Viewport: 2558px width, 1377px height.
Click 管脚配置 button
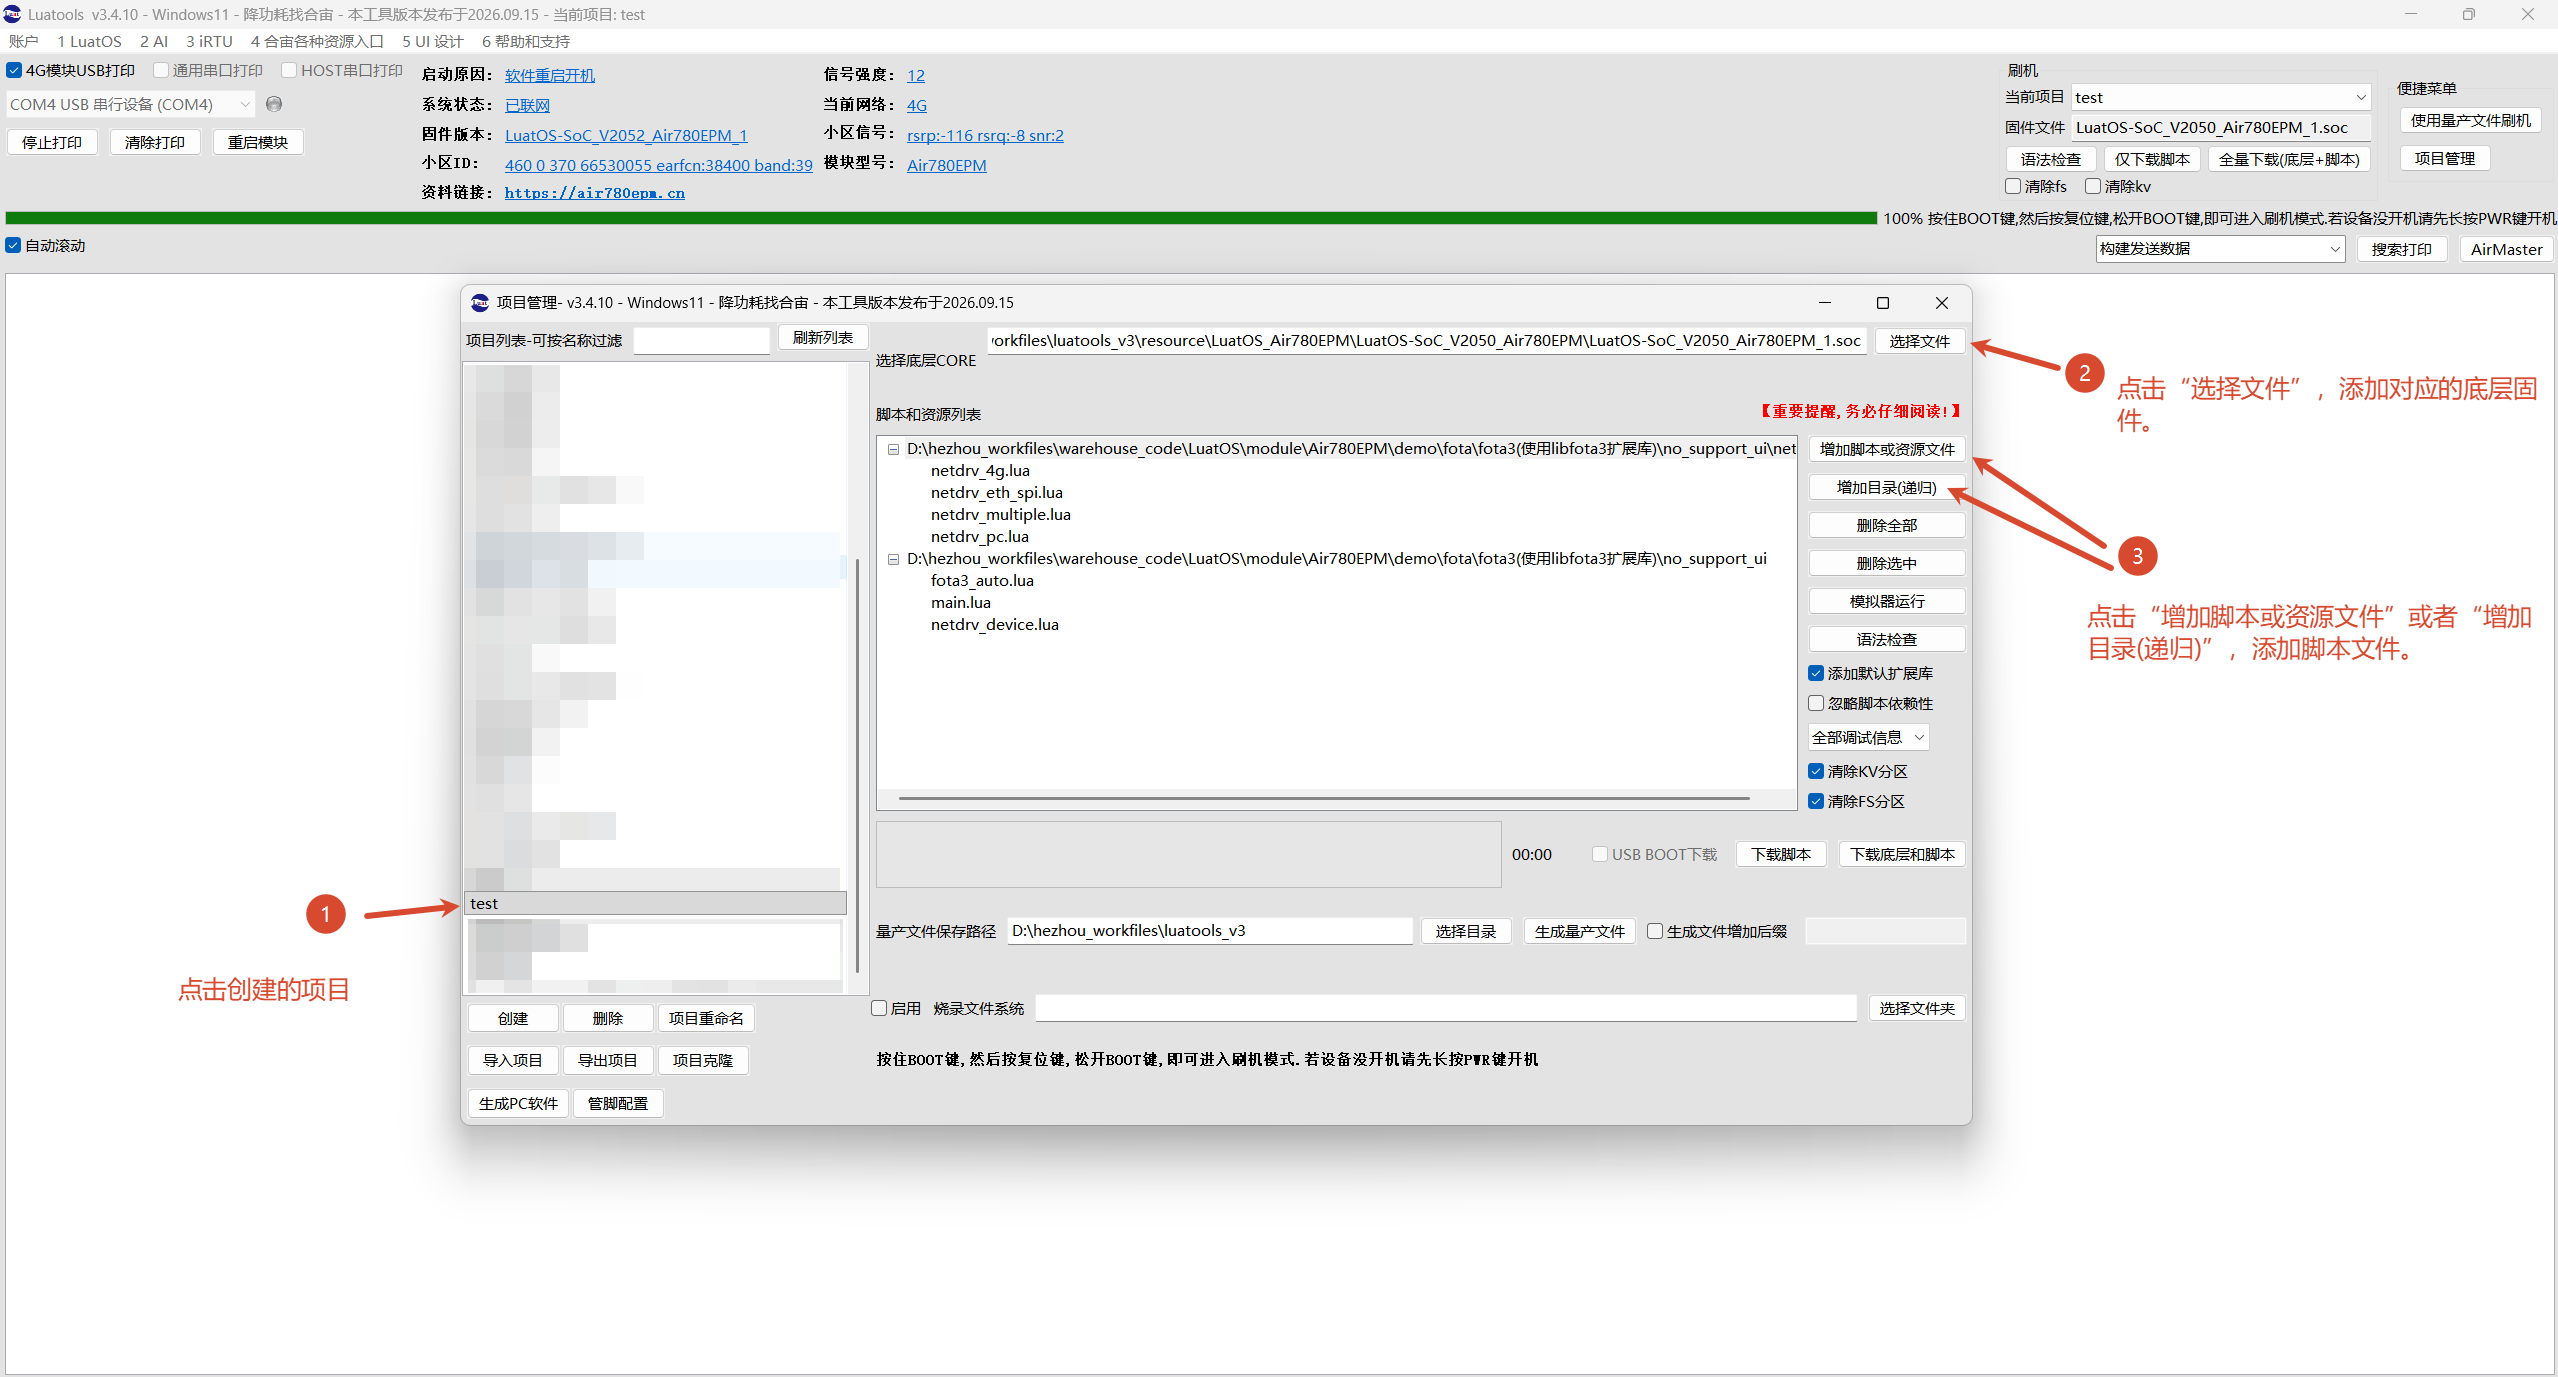[x=618, y=1103]
